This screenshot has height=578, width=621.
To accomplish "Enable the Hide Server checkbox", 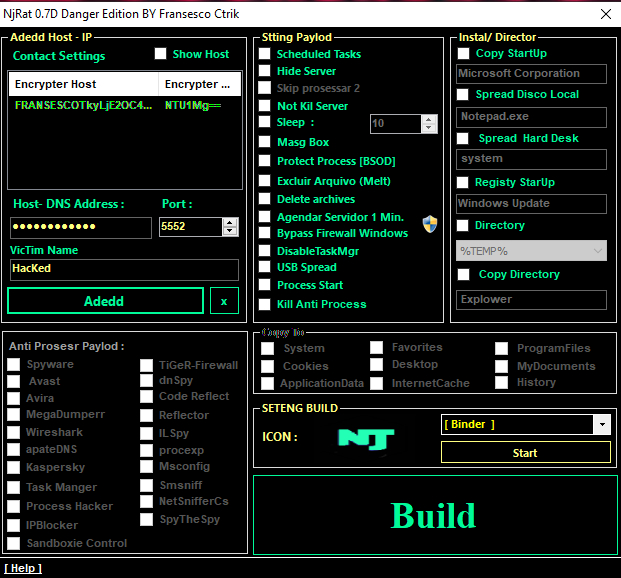I will click(x=265, y=71).
